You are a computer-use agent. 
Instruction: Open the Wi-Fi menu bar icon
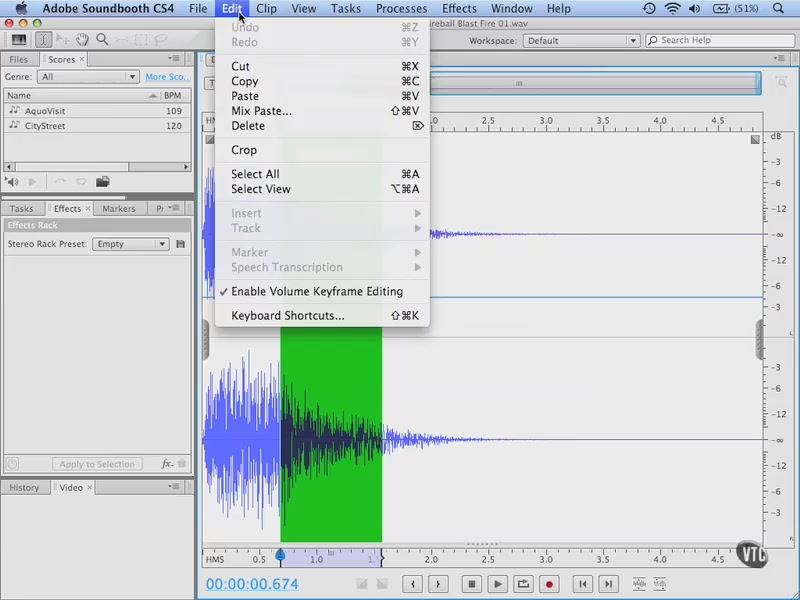pyautogui.click(x=673, y=8)
